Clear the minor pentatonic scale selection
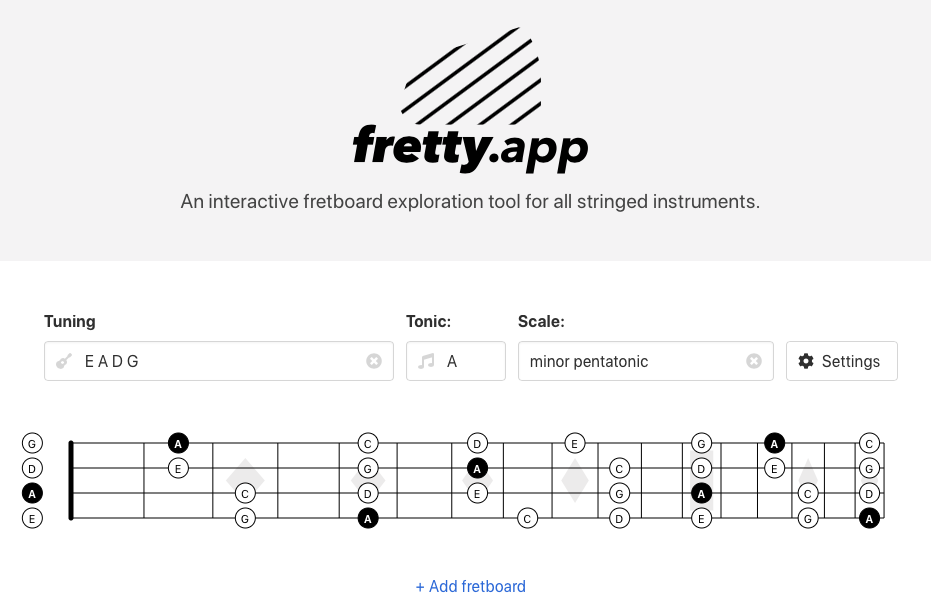Screen dimensions: 931x612 pos(754,361)
